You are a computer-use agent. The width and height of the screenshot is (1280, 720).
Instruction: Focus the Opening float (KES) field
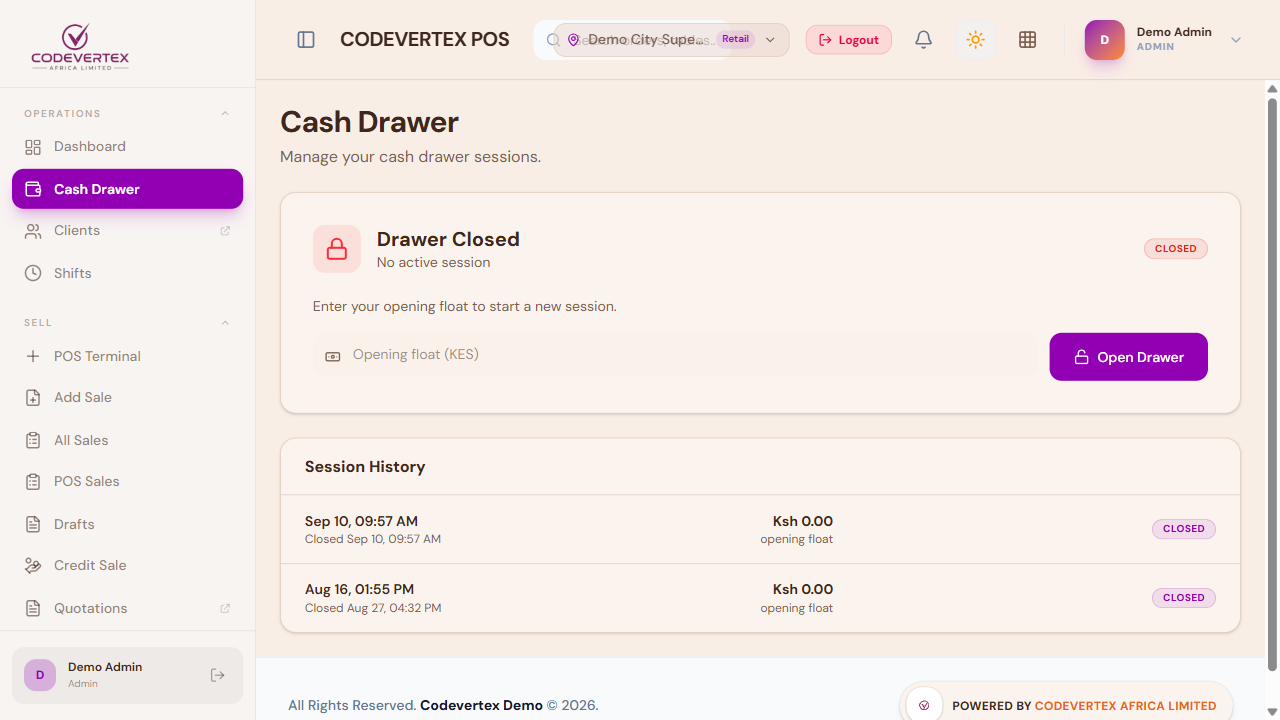point(675,355)
